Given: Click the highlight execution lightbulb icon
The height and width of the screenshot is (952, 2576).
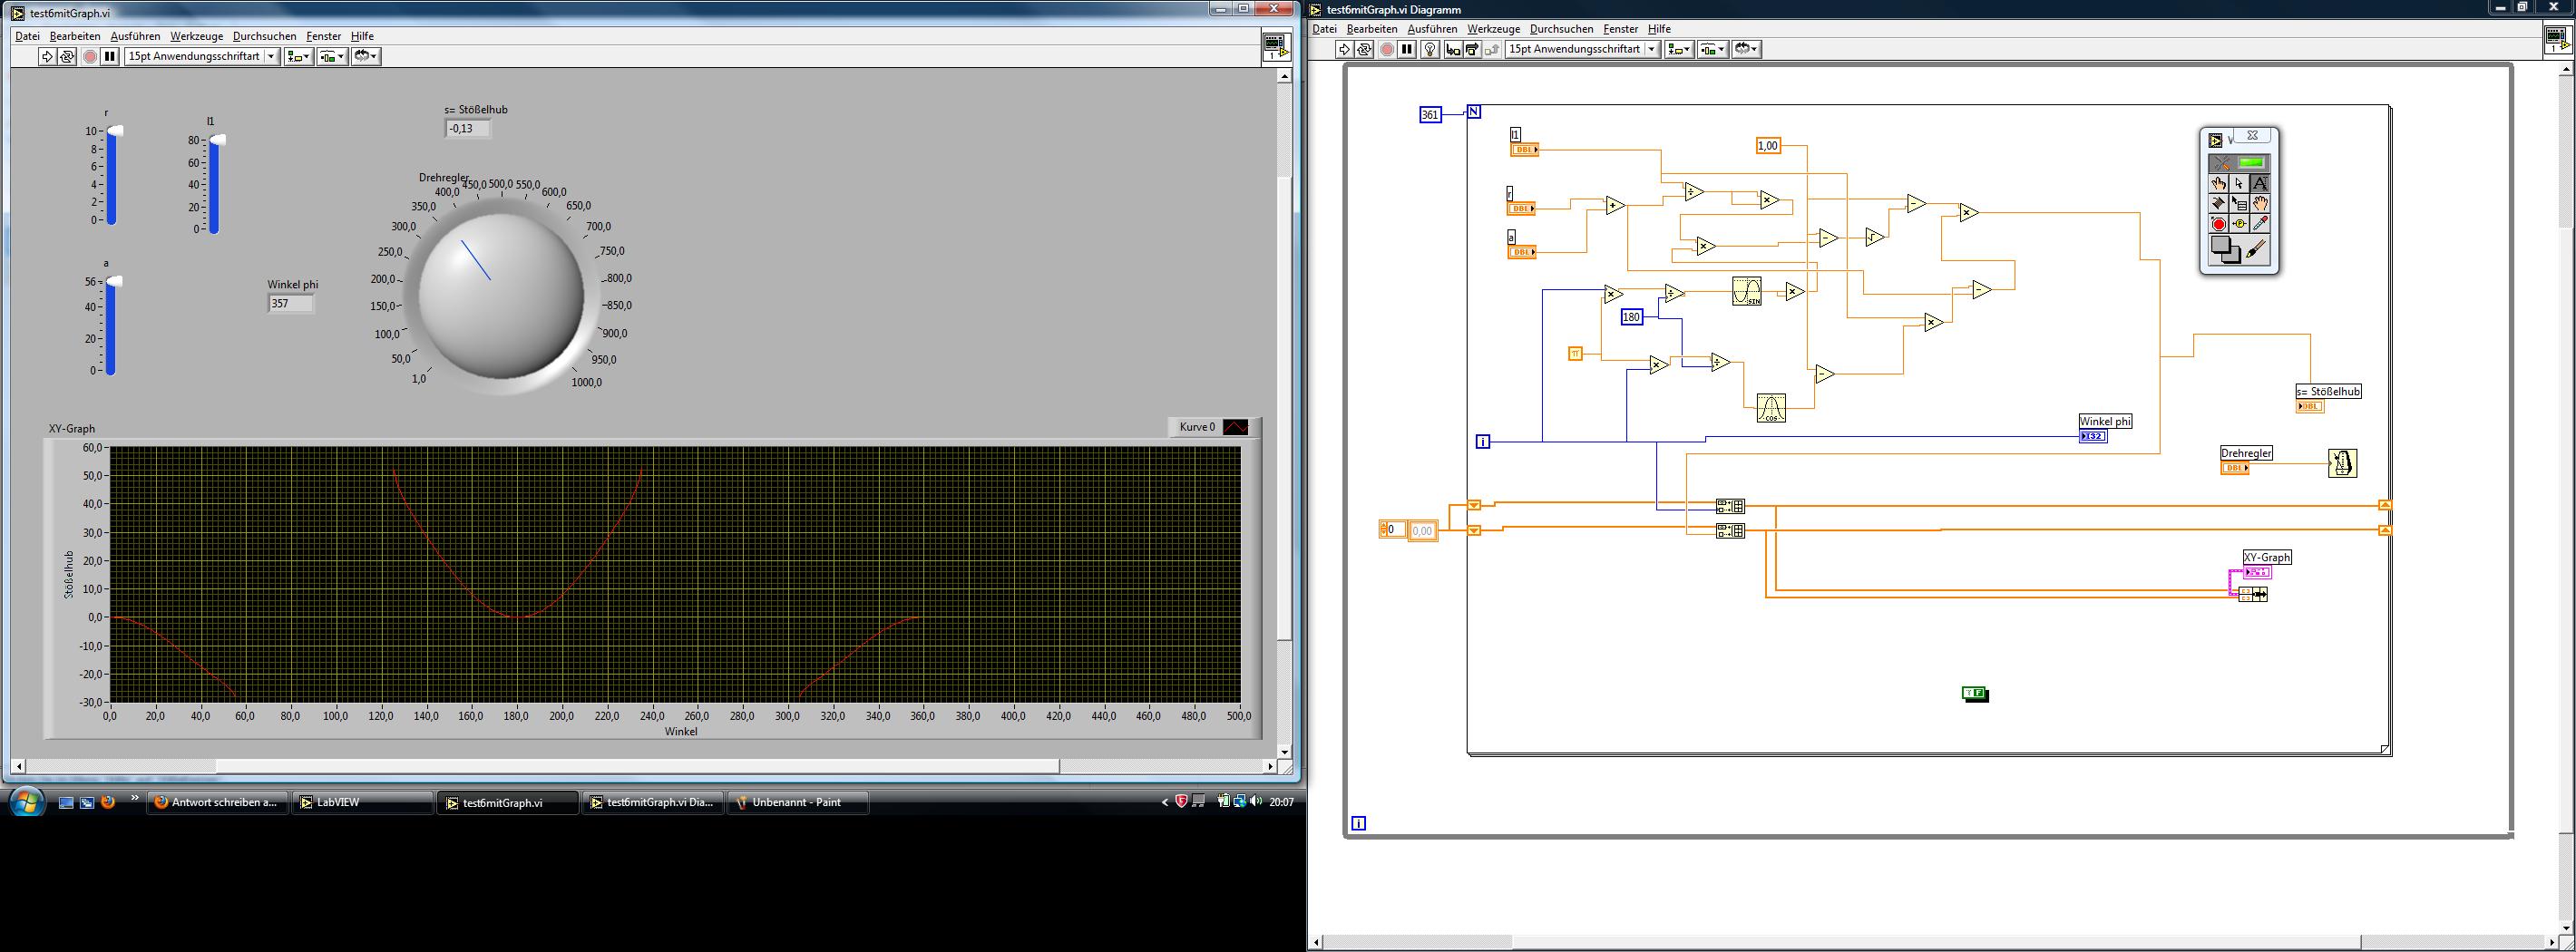Looking at the screenshot, I should click(1430, 50).
